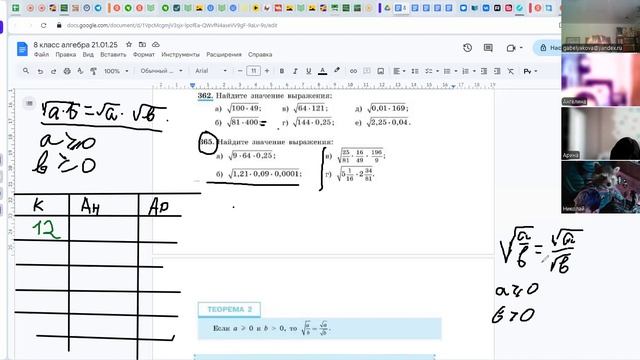This screenshot has height=360, width=640.
Task: Search the menus magnifier icon
Action: click(26, 71)
